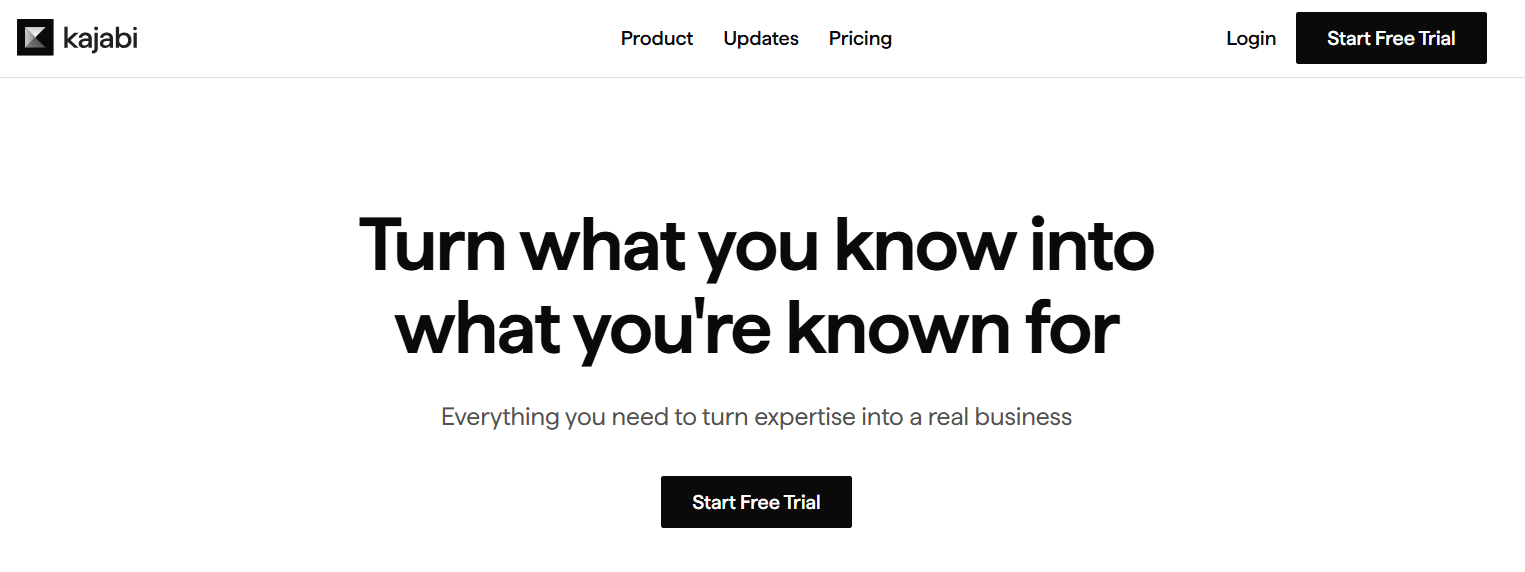Image resolution: width=1525 pixels, height=572 pixels.
Task: Go to the Updates page
Action: pos(761,39)
